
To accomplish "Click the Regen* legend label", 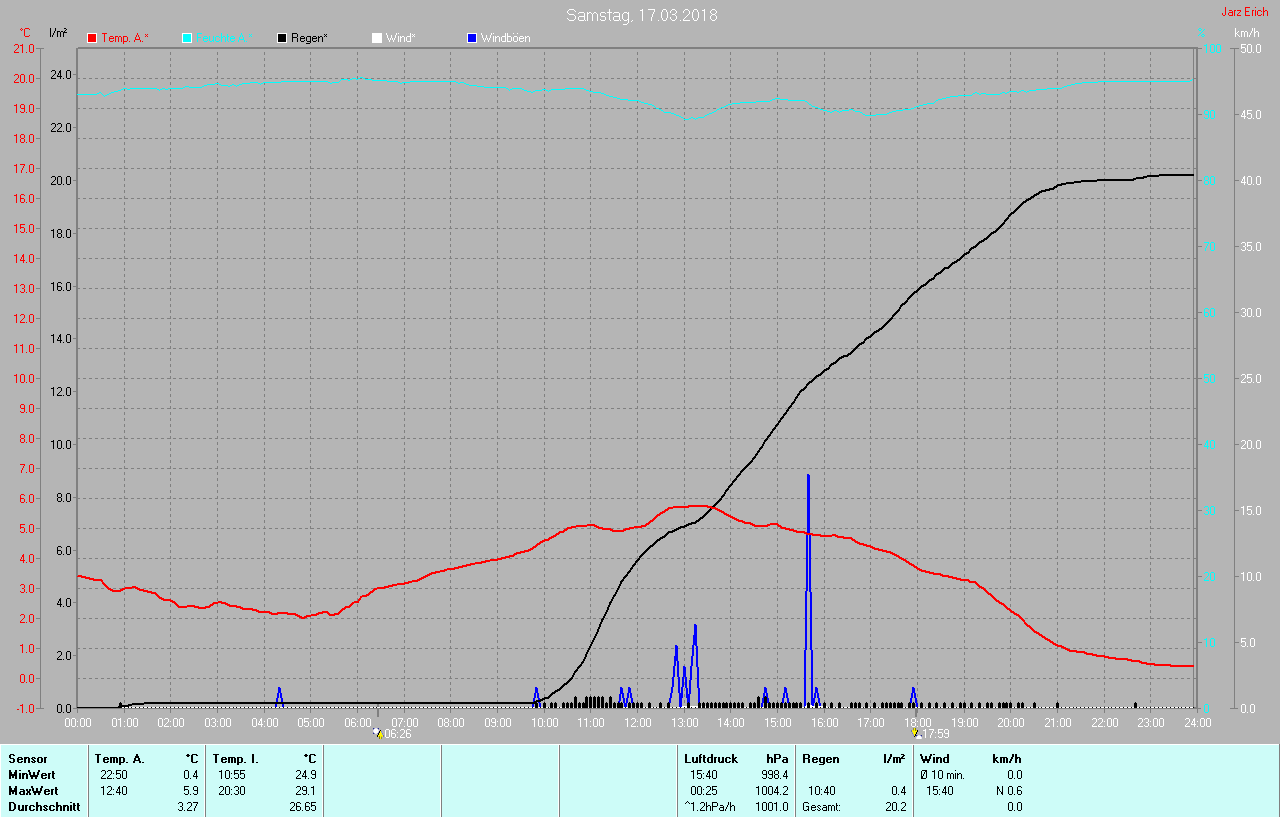I will 309,38.
